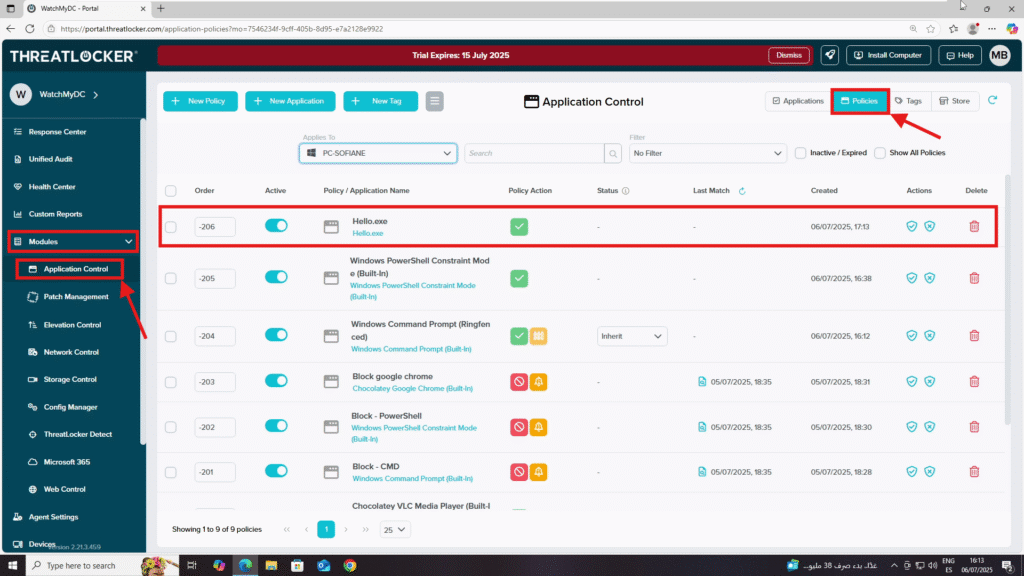Open Network Control module

click(71, 352)
